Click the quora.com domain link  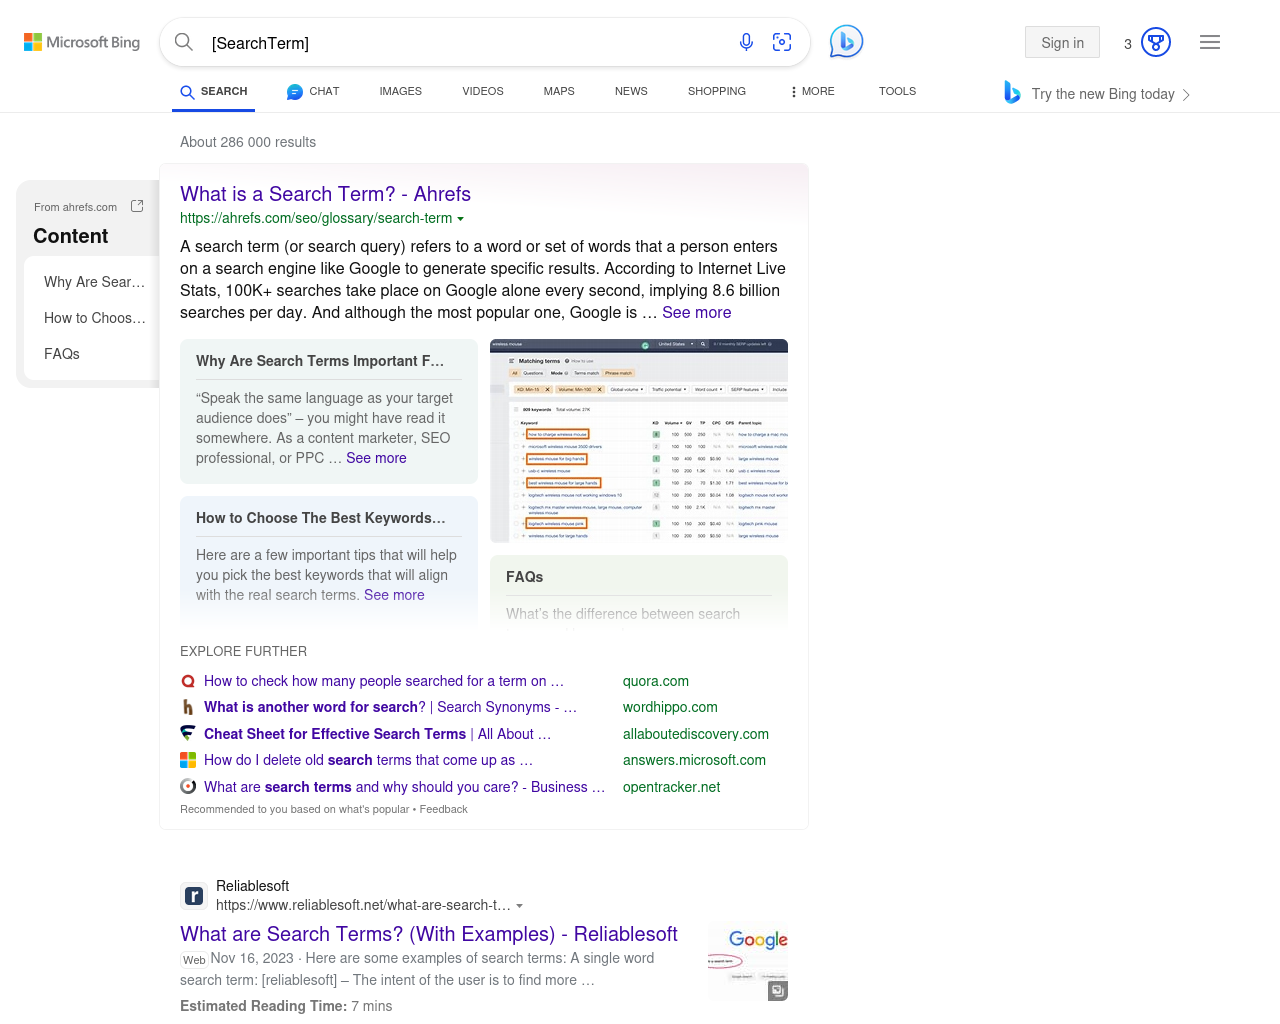[656, 681]
